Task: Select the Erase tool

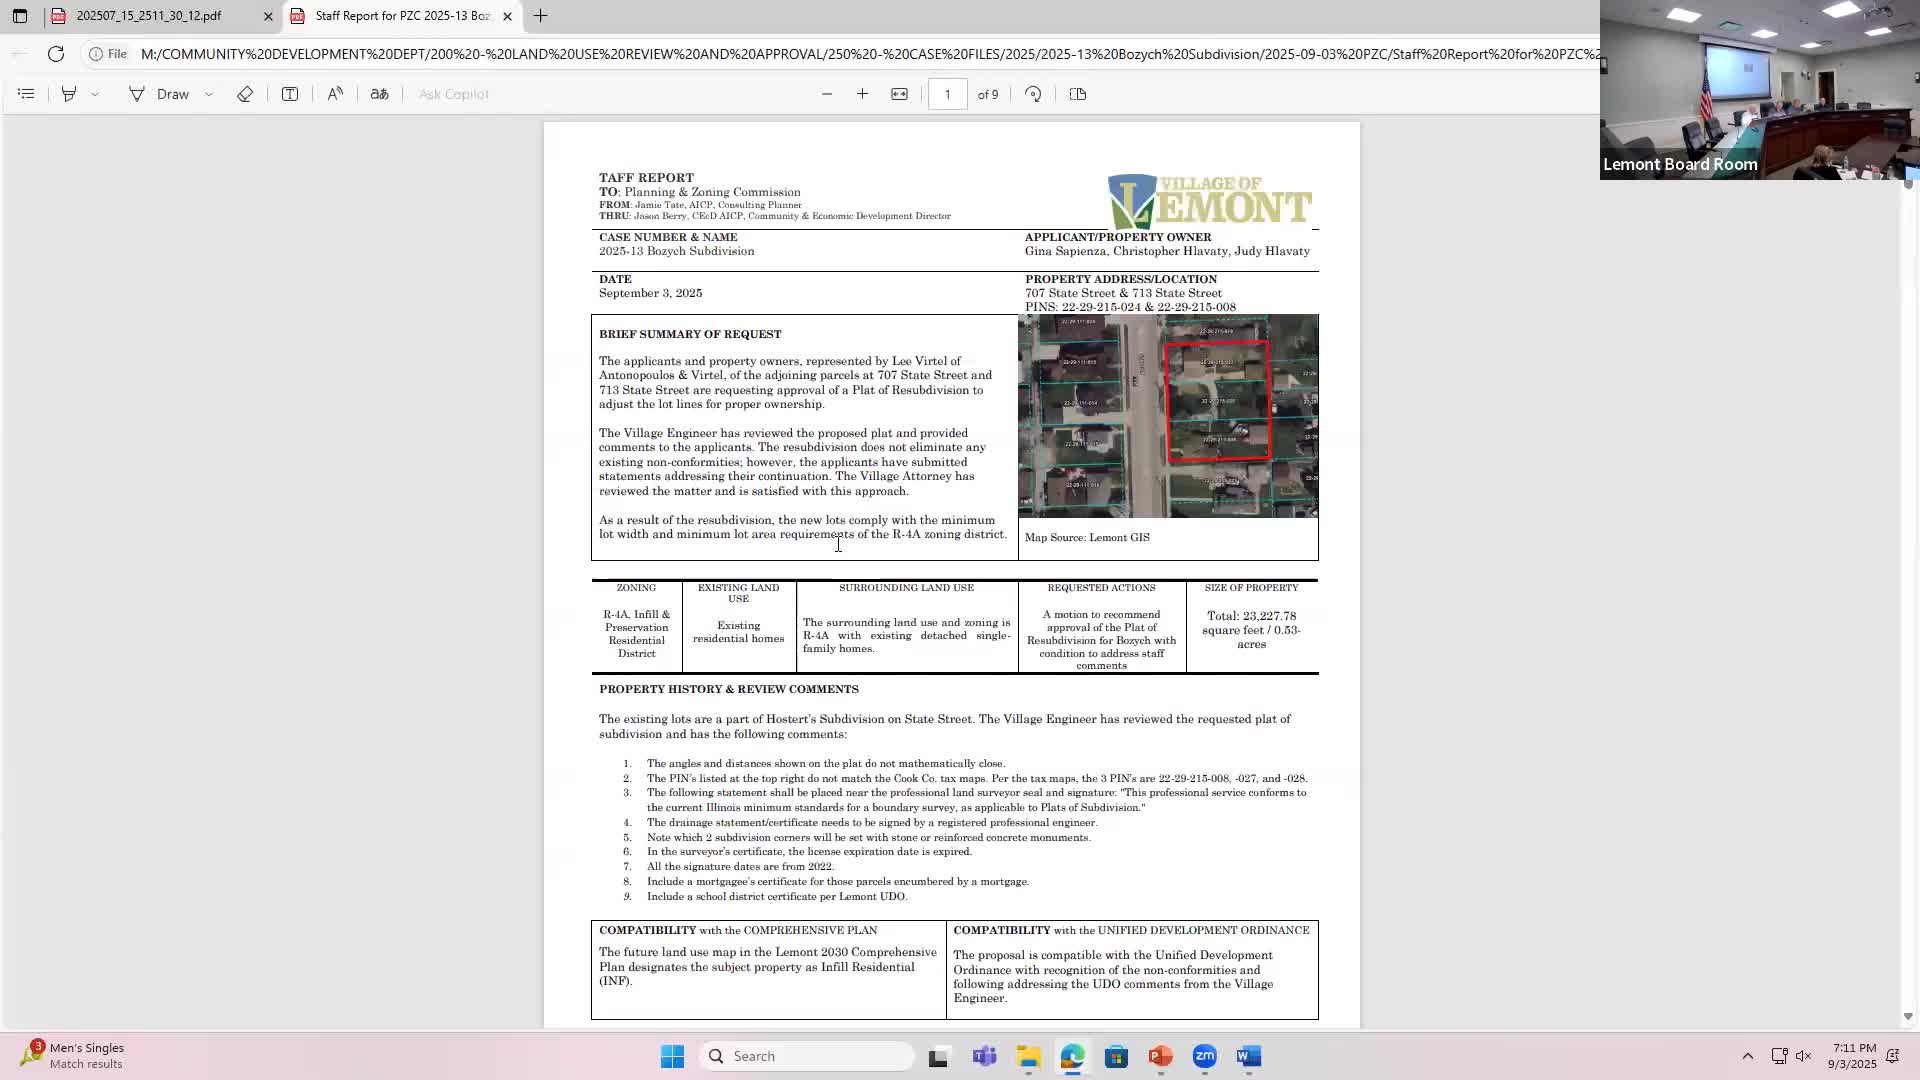Action: [x=245, y=94]
